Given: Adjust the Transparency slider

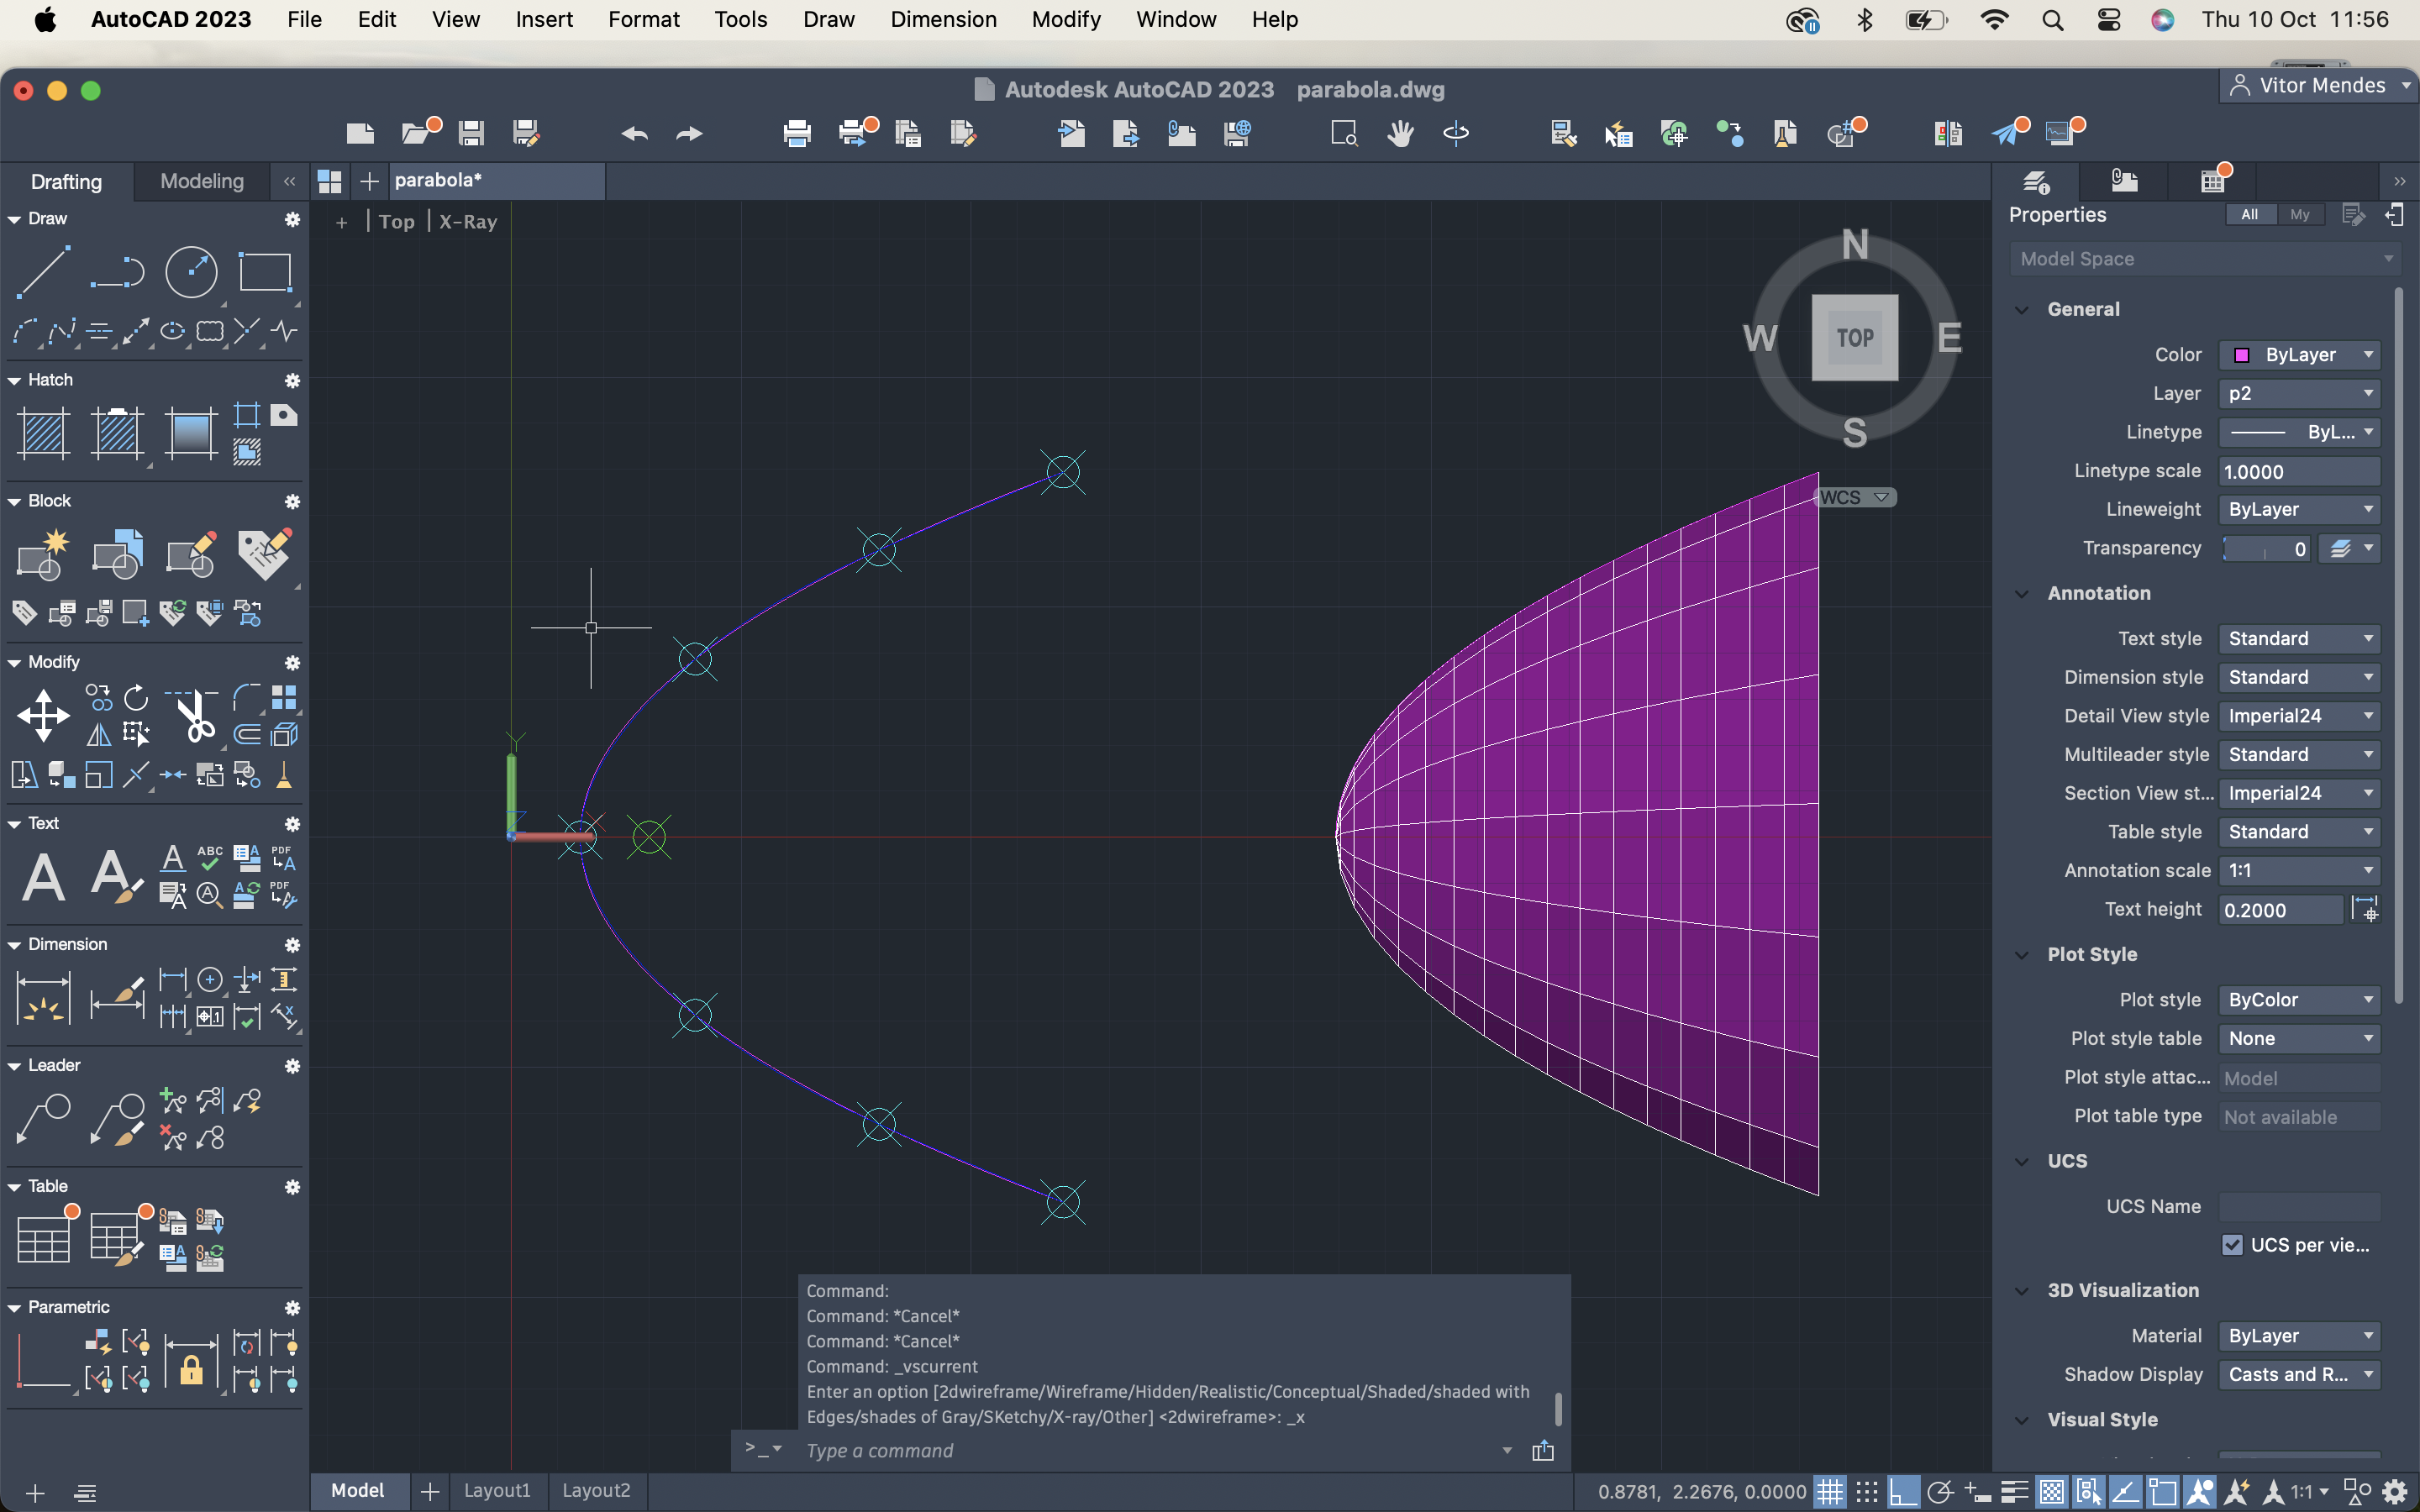Looking at the screenshot, I should pyautogui.click(x=2265, y=548).
